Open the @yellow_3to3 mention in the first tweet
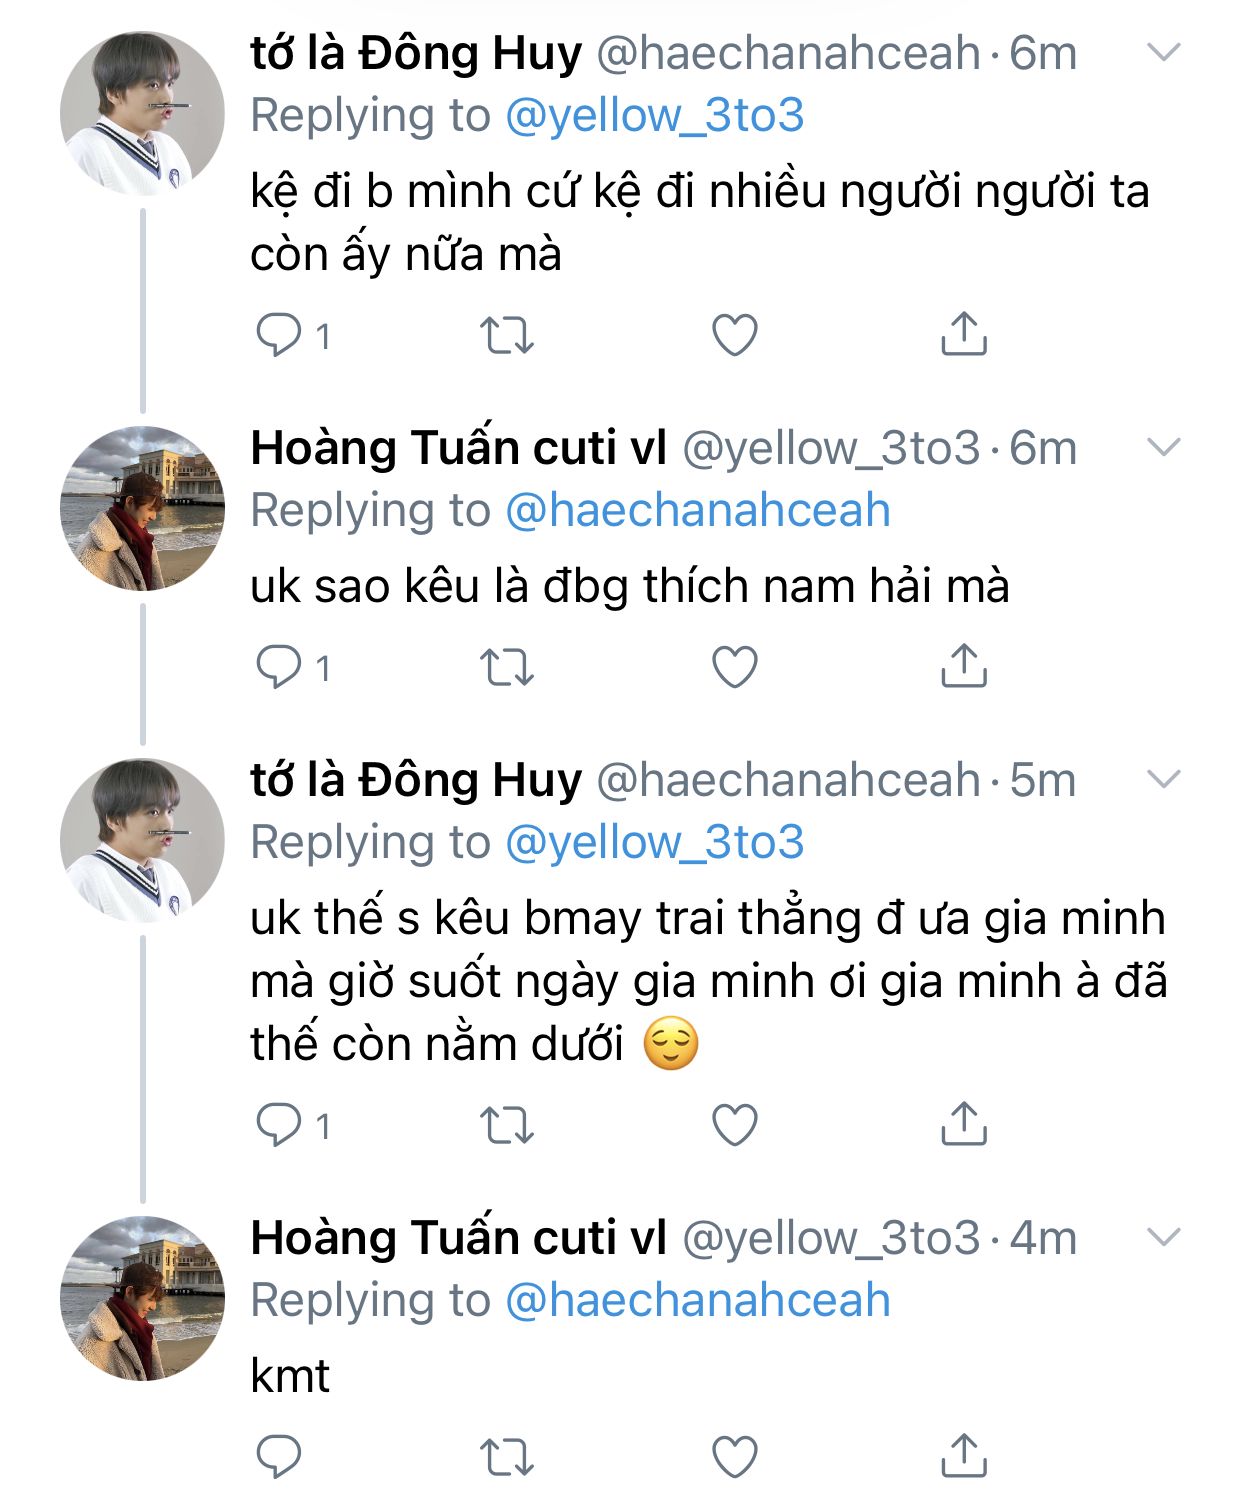The height and width of the screenshot is (1504, 1242). pos(654,116)
